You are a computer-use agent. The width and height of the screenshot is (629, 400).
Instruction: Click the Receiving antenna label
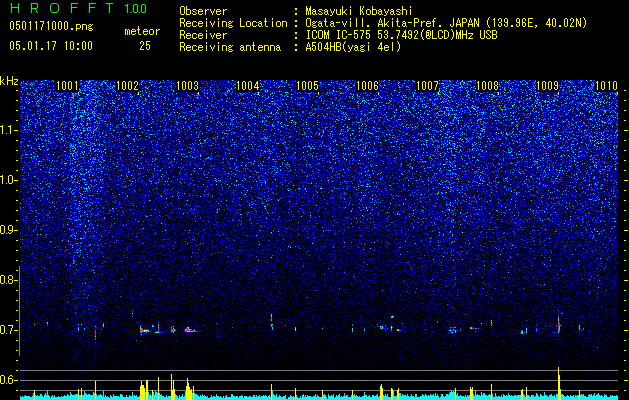point(230,47)
